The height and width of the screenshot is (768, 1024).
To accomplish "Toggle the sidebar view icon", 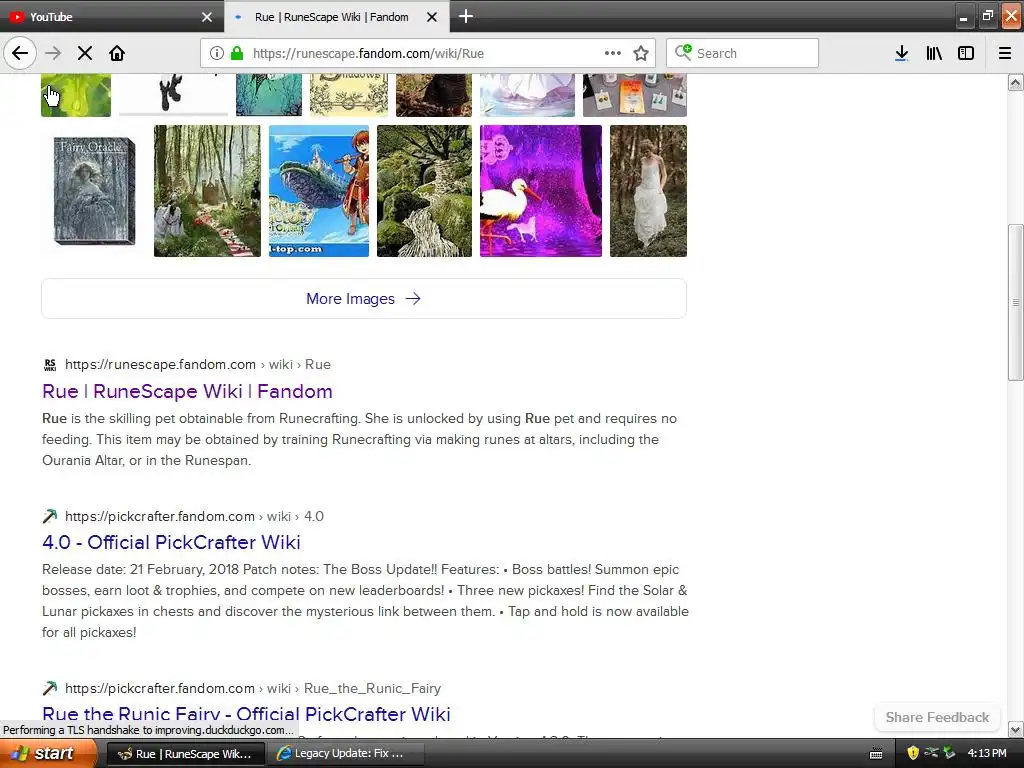I will point(966,53).
